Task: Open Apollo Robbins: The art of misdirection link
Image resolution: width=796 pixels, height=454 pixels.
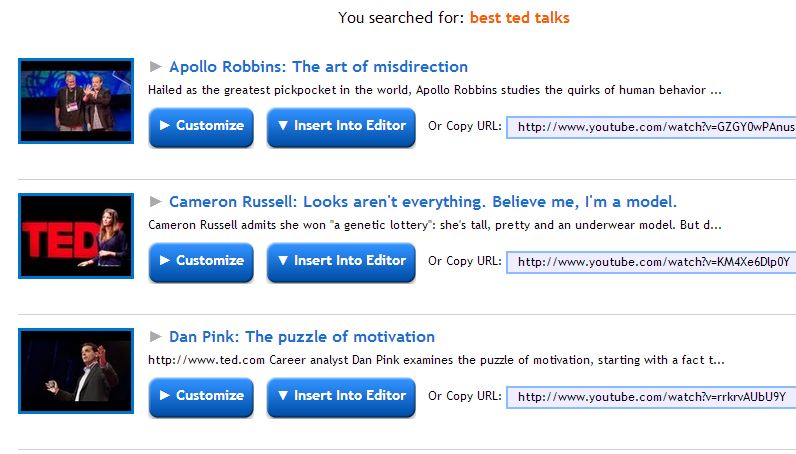Action: pos(318,67)
